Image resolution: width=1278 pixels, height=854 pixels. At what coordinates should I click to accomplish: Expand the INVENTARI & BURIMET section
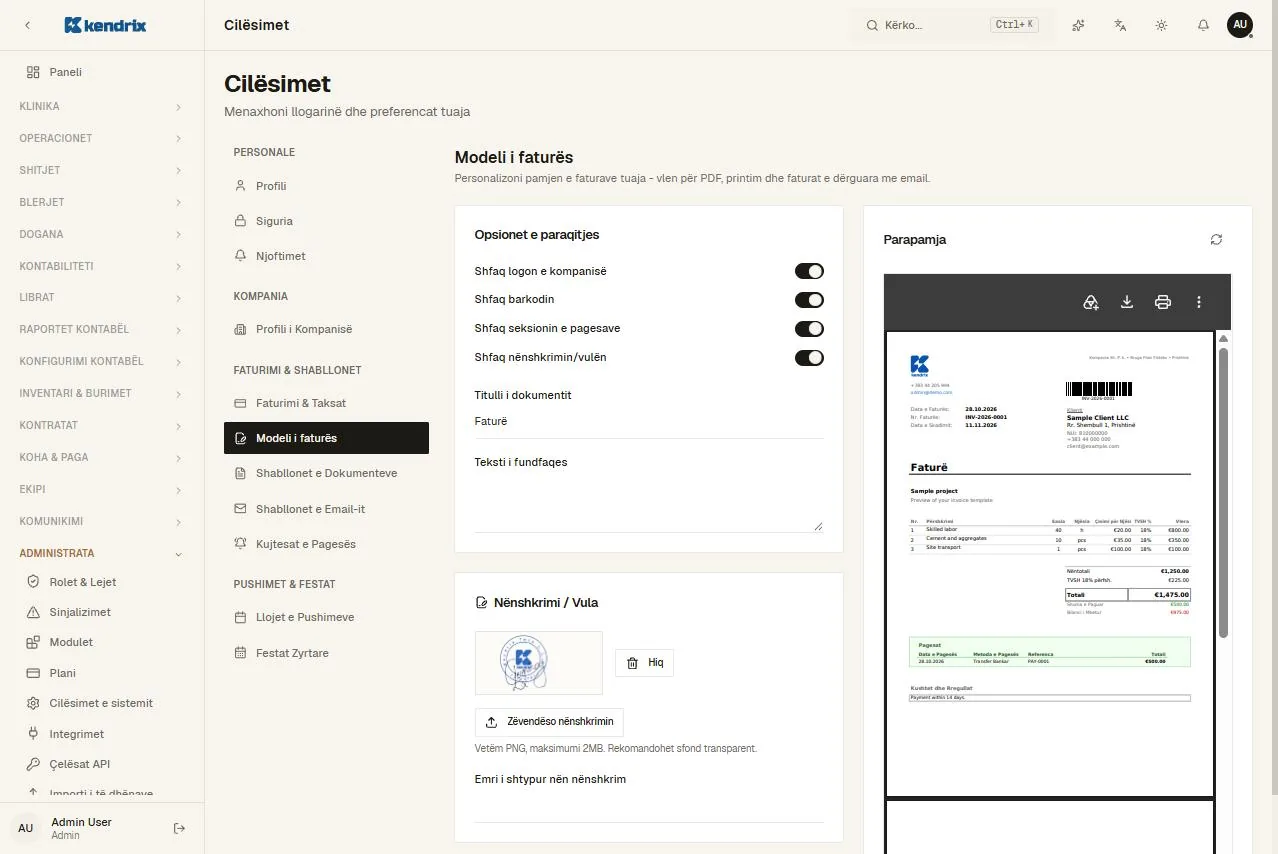(x=102, y=393)
